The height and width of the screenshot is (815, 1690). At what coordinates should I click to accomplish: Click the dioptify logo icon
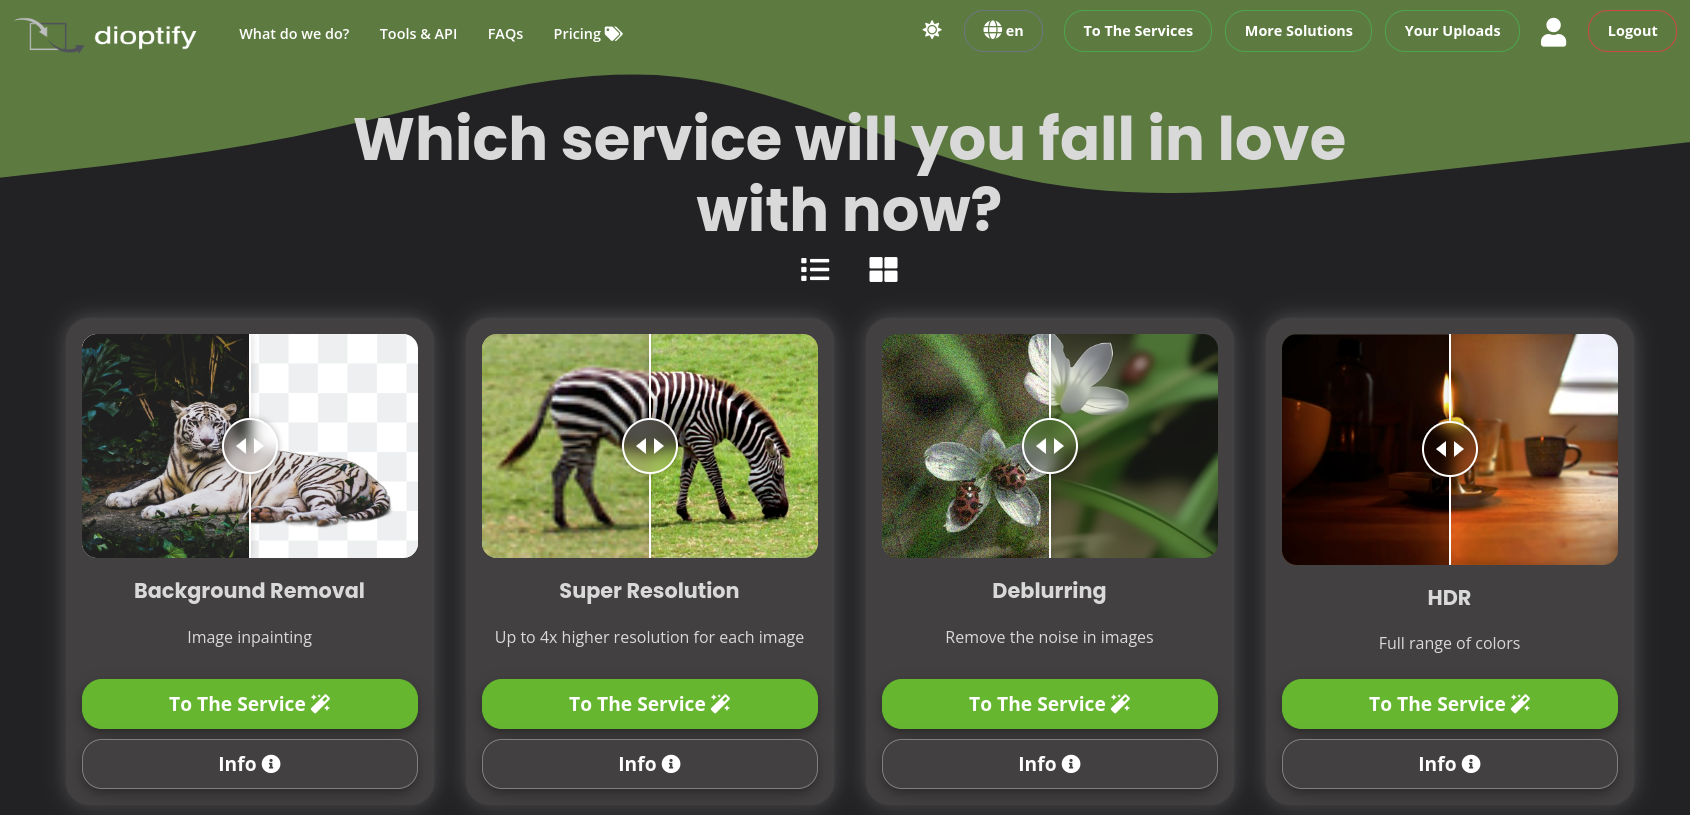coord(48,35)
